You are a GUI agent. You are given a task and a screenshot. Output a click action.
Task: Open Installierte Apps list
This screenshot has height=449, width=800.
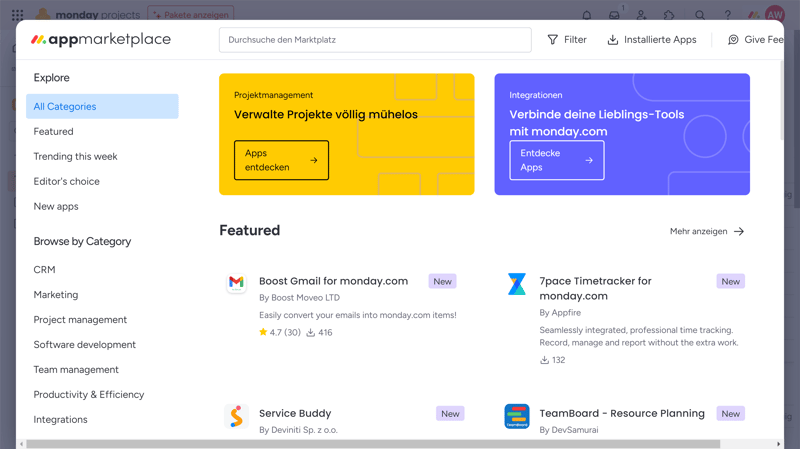pyautogui.click(x=651, y=40)
